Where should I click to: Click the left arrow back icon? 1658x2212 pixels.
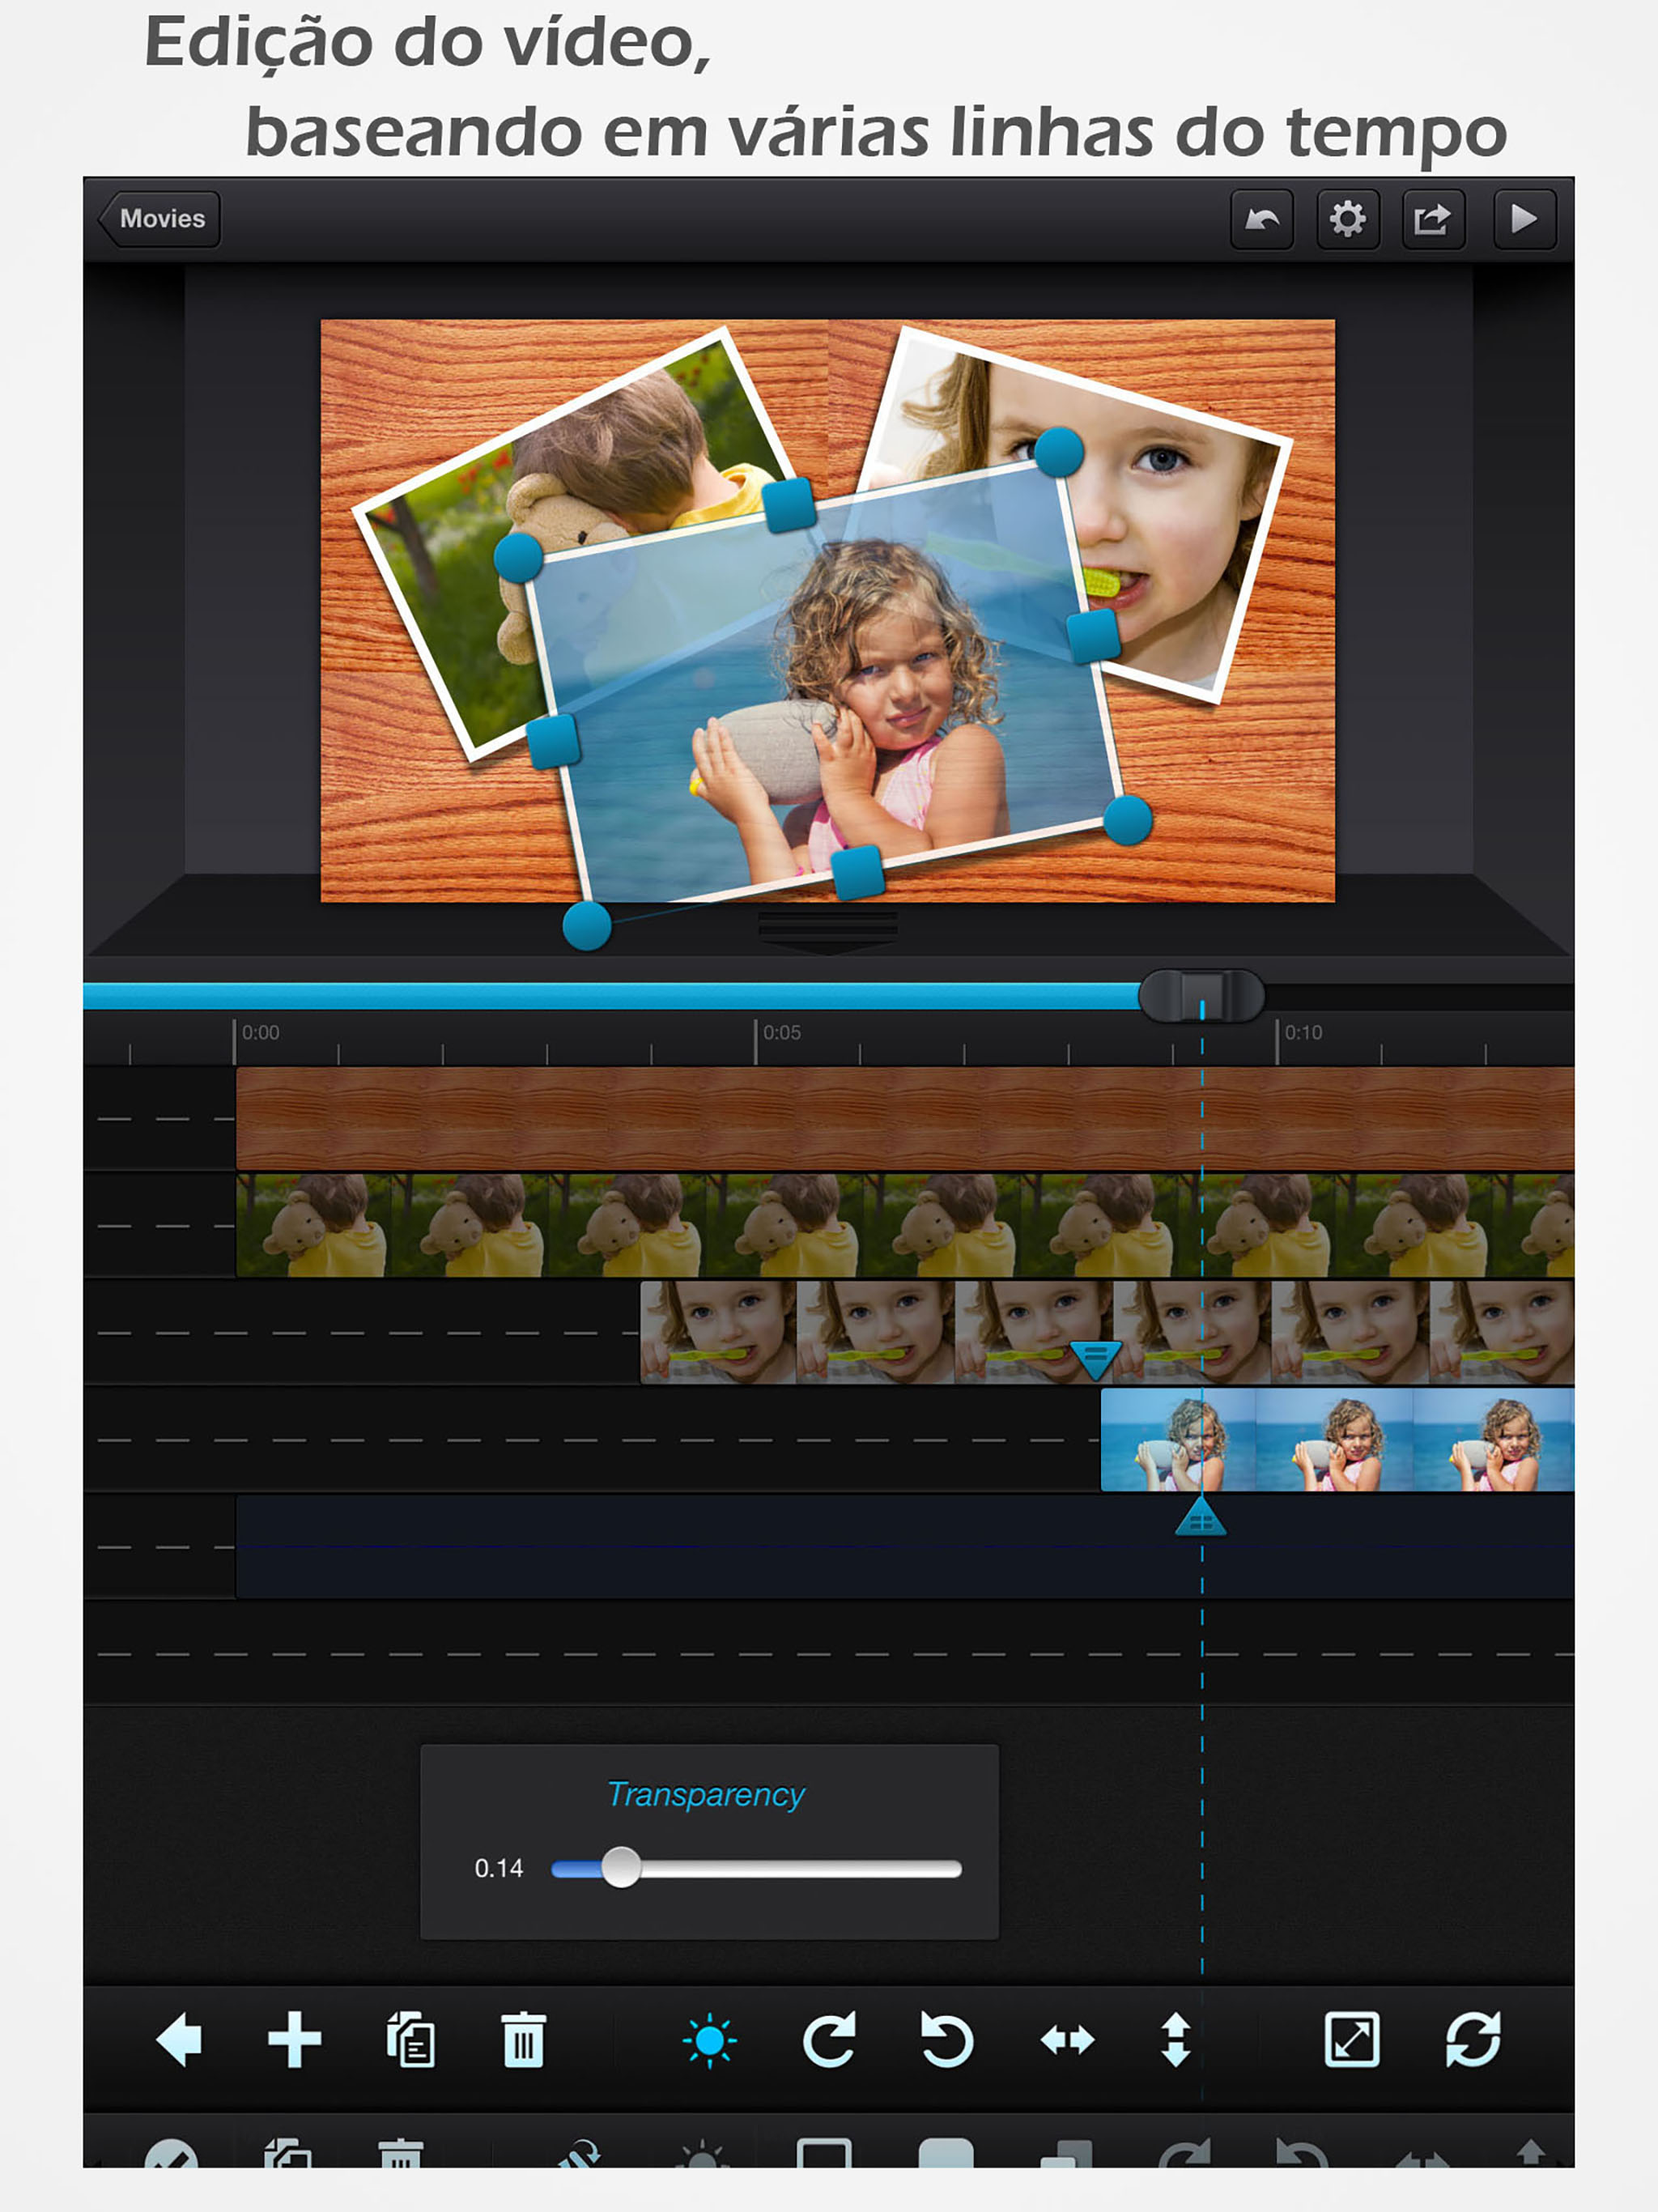coord(180,2039)
